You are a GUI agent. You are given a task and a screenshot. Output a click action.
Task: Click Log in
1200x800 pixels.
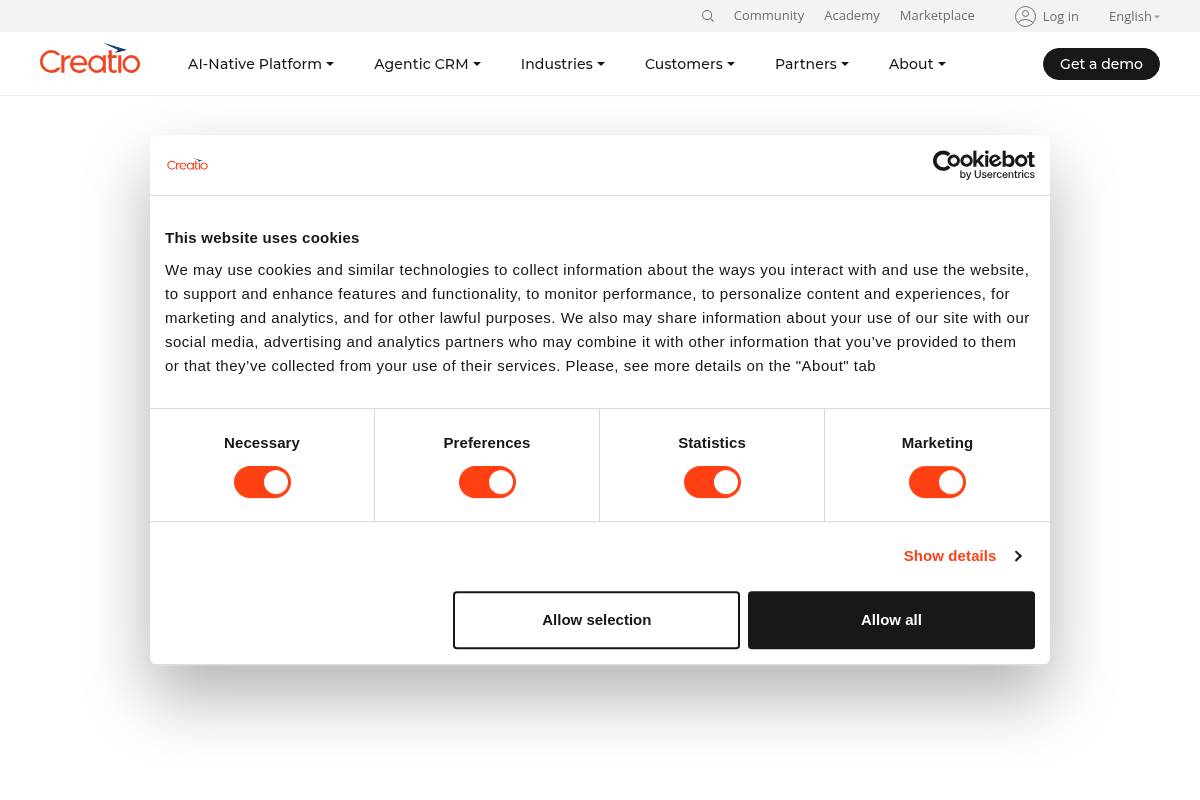coord(1060,16)
